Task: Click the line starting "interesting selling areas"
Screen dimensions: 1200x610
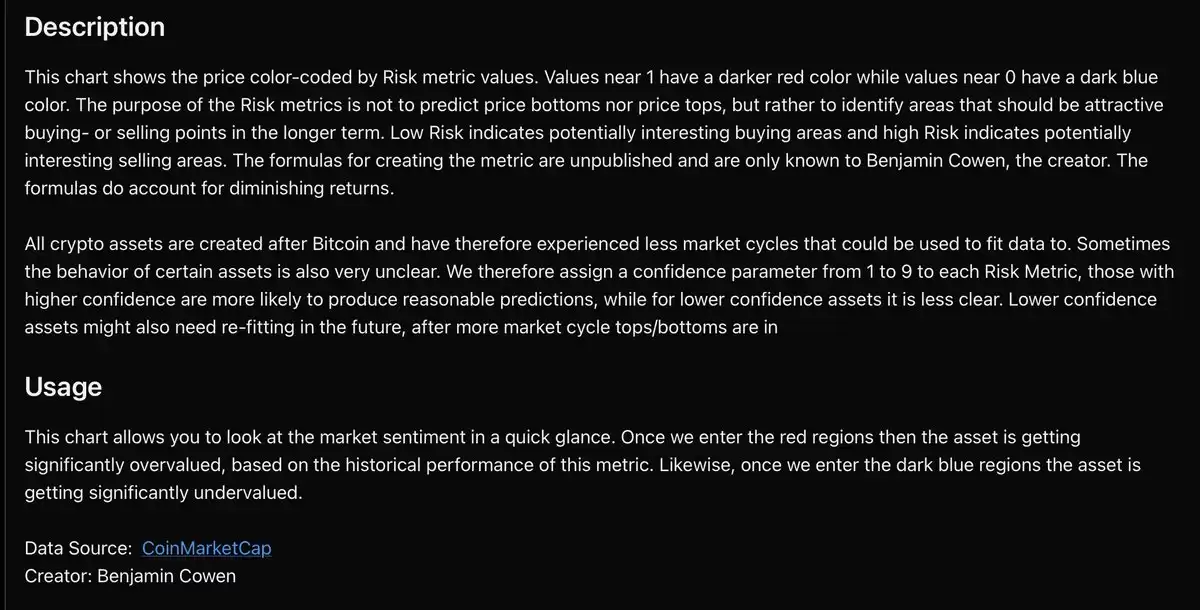Action: tap(586, 161)
